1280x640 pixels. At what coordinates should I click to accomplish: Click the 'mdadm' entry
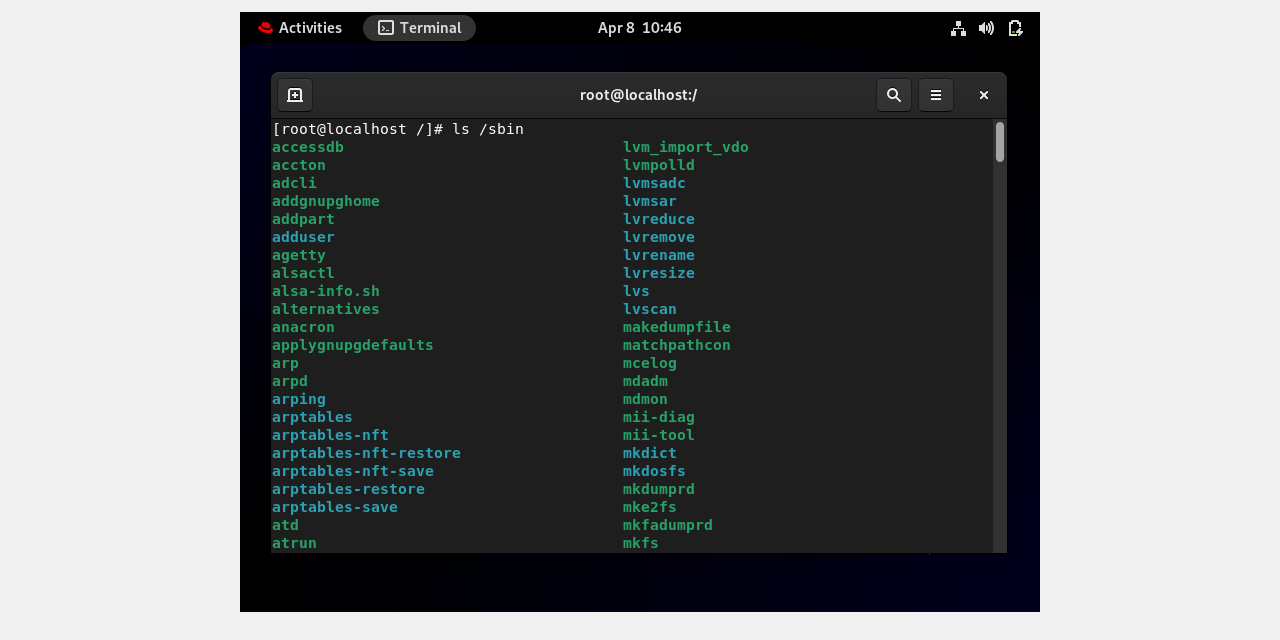(x=645, y=381)
